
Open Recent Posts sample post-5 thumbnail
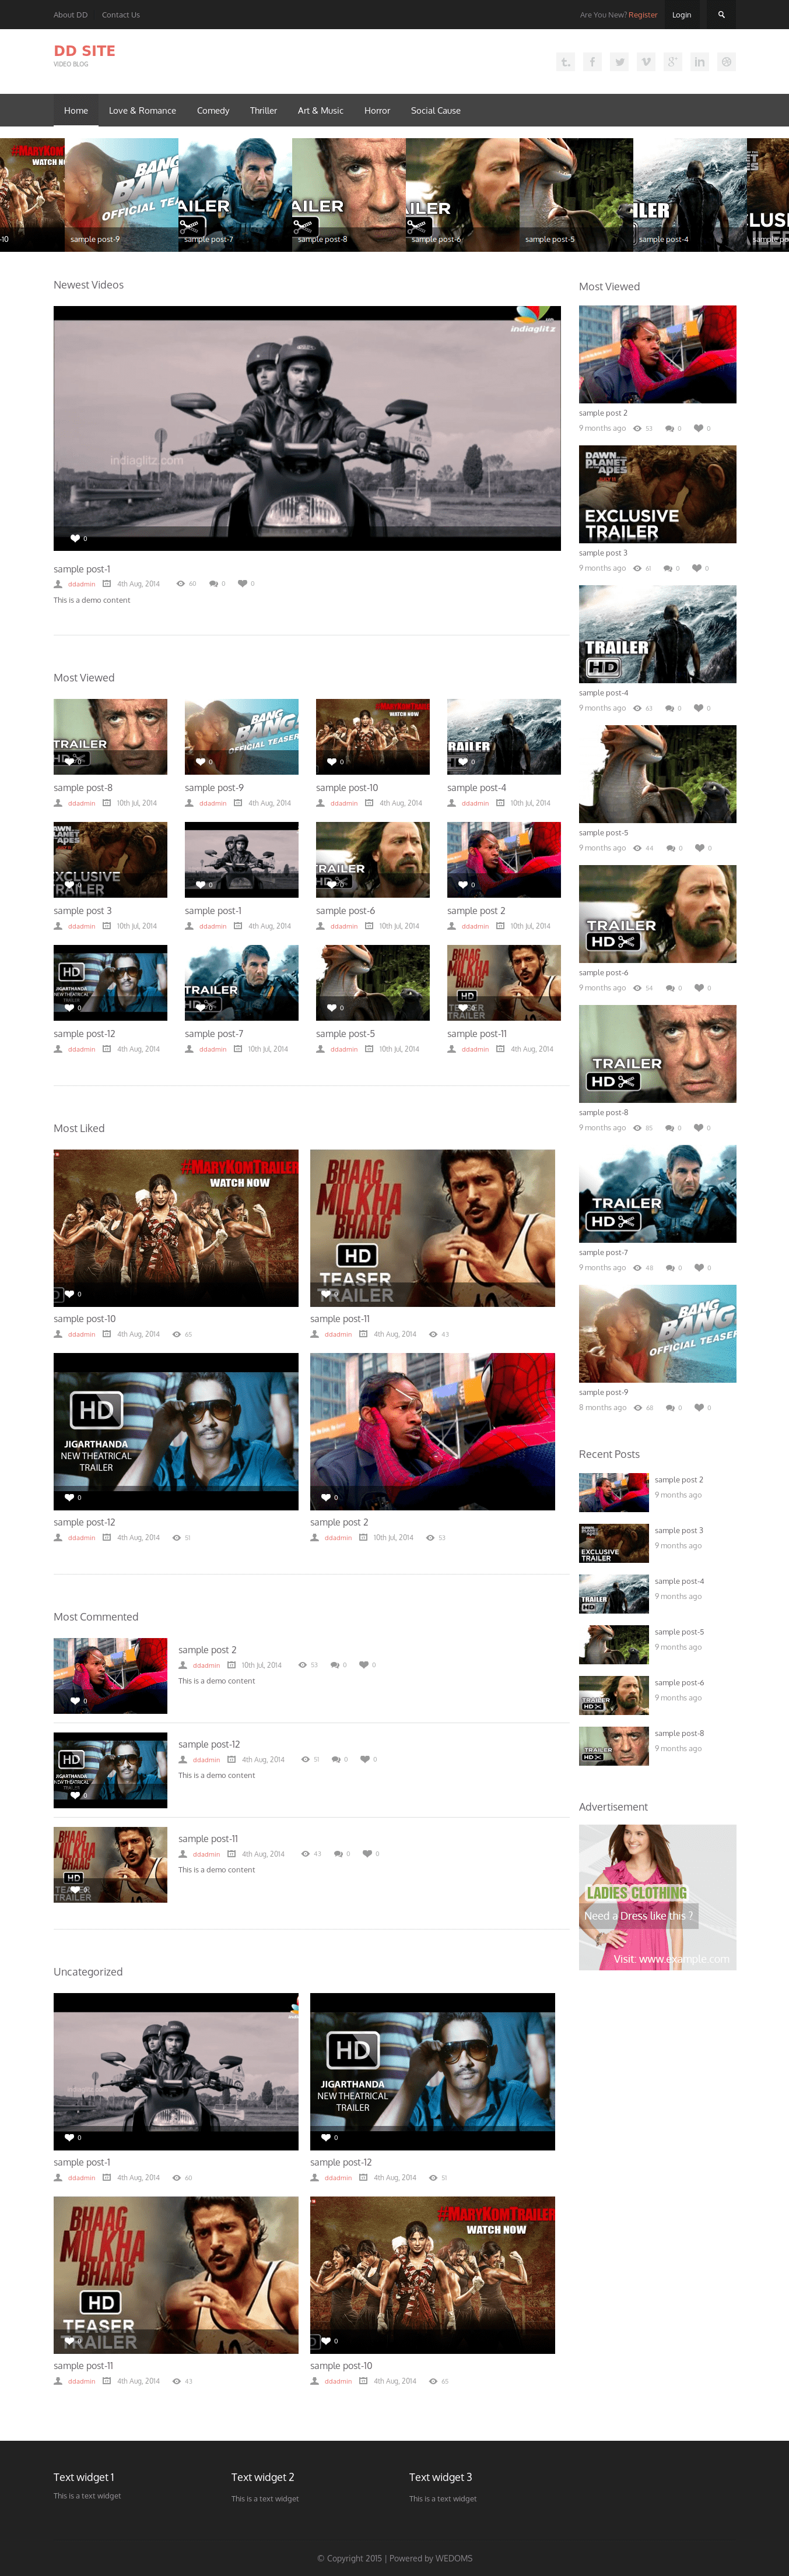pos(614,1644)
